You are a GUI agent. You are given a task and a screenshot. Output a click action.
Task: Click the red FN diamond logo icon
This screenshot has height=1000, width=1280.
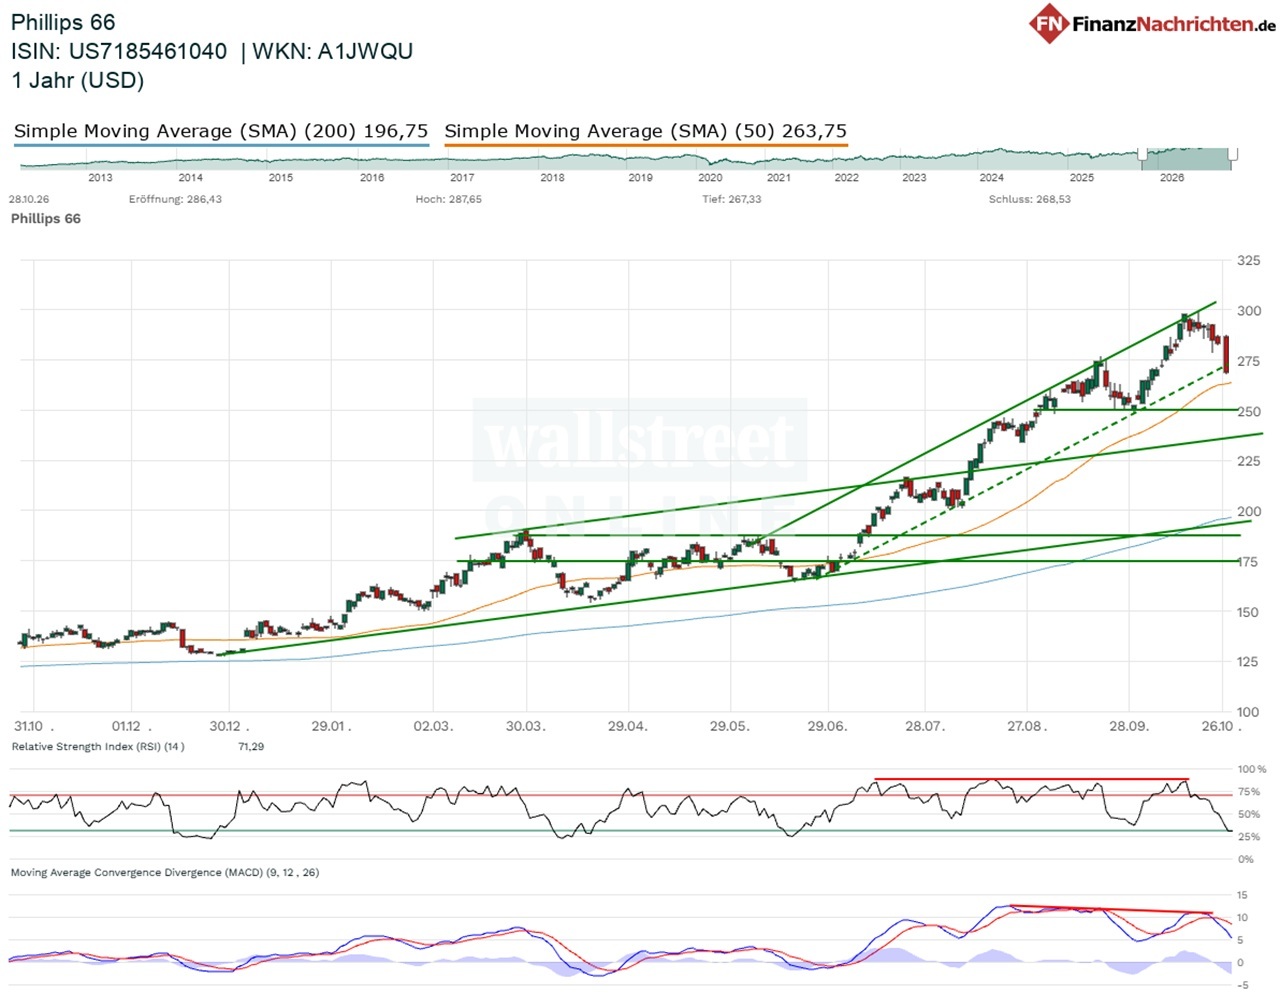coord(1049,24)
